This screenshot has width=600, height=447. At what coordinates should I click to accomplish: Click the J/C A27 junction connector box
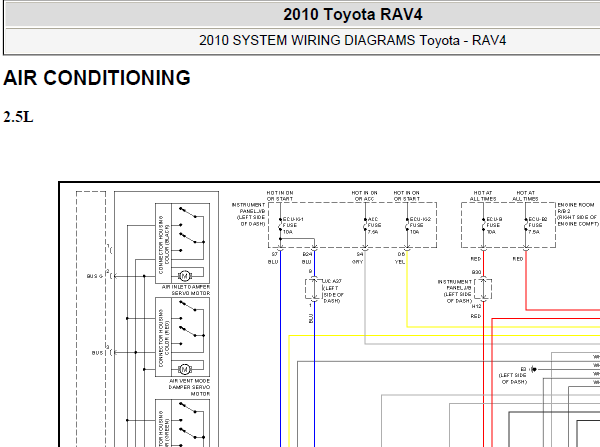coord(314,289)
